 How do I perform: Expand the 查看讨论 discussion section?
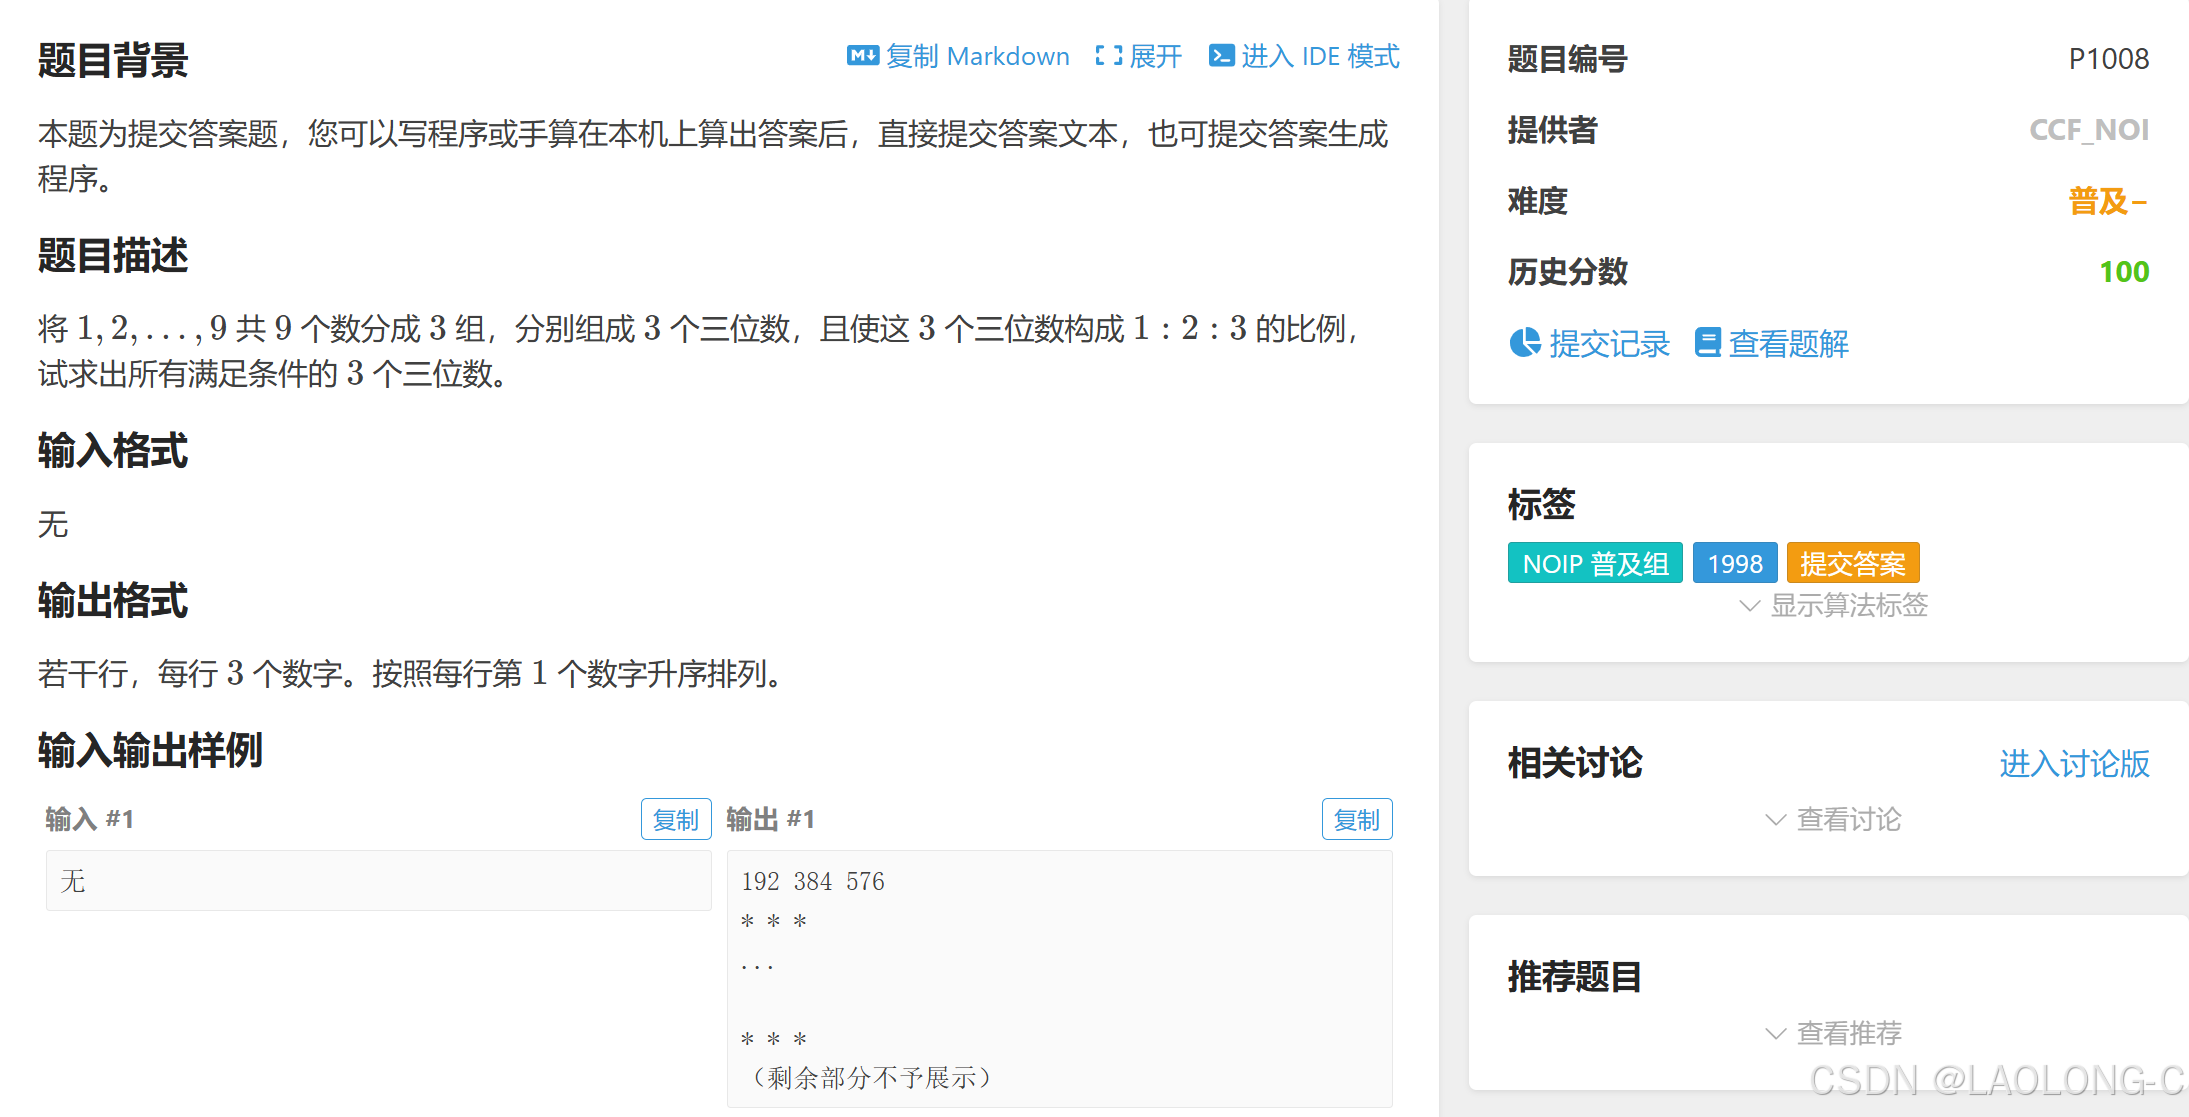tap(1848, 820)
